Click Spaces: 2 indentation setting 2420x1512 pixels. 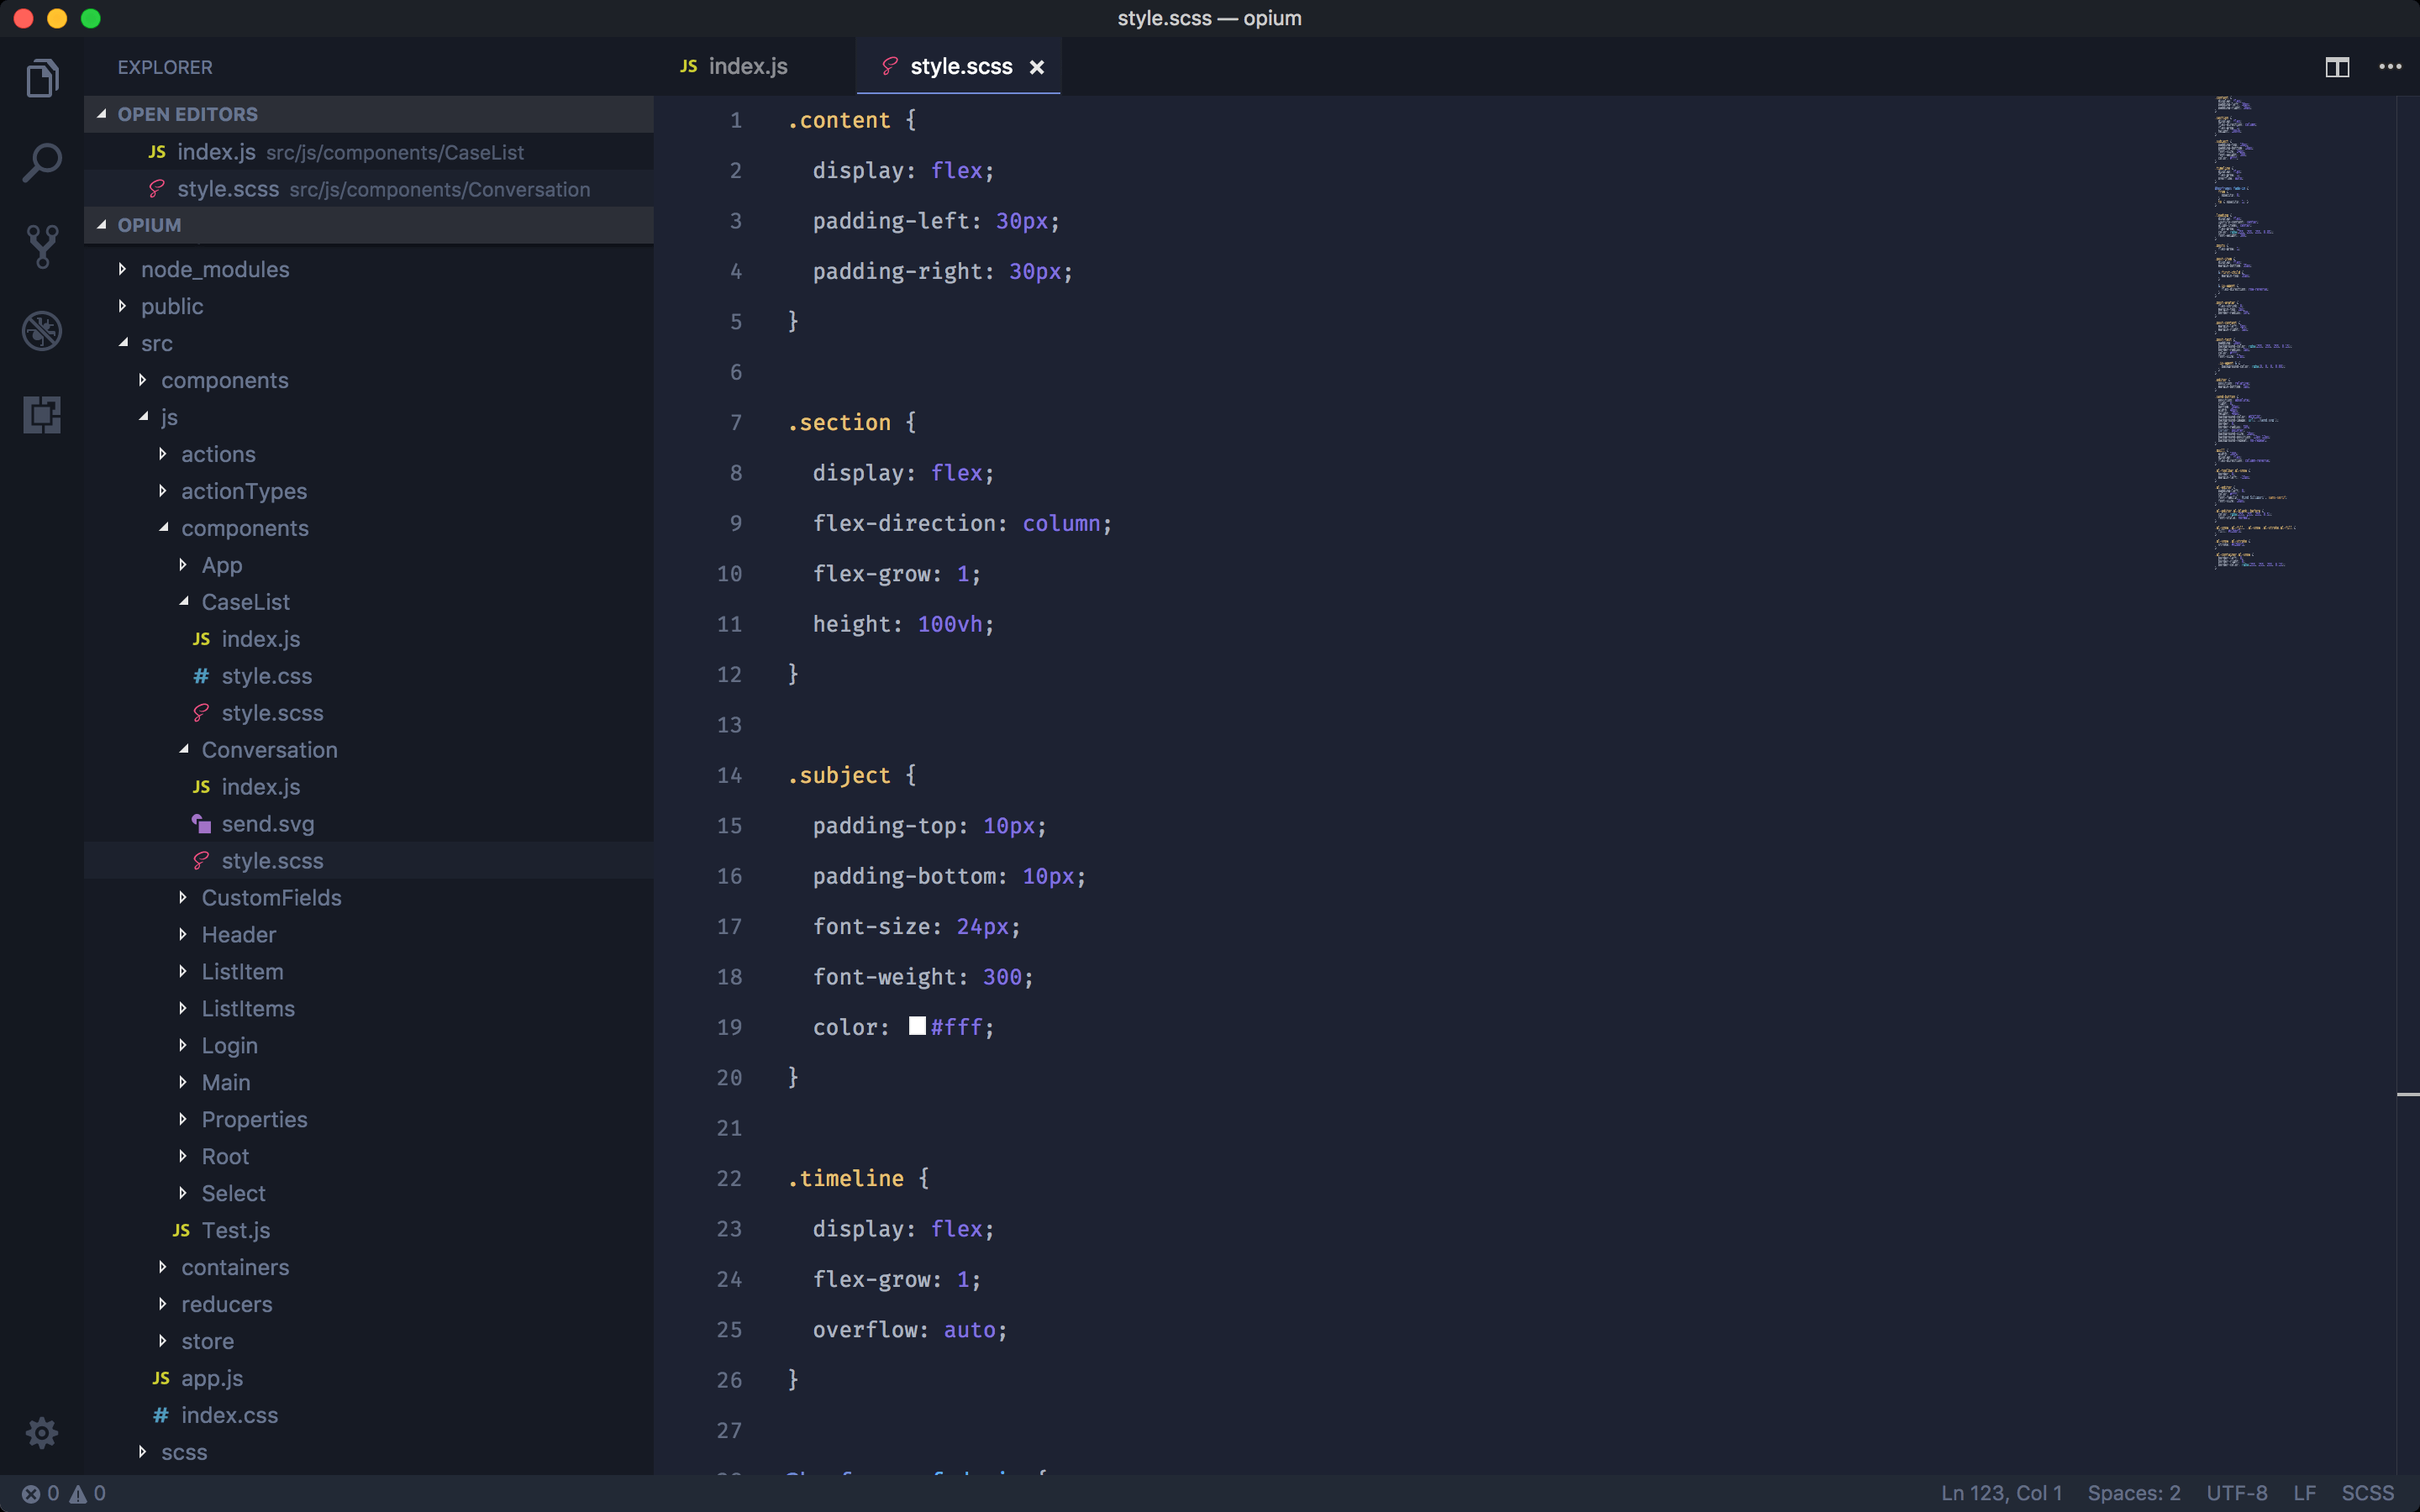click(2133, 1493)
